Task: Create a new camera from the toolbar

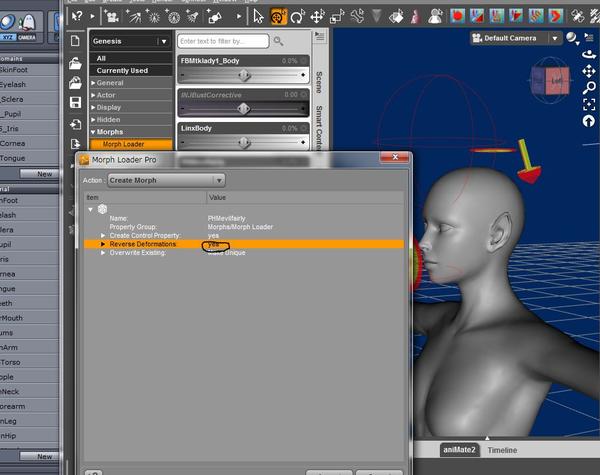Action: point(112,16)
